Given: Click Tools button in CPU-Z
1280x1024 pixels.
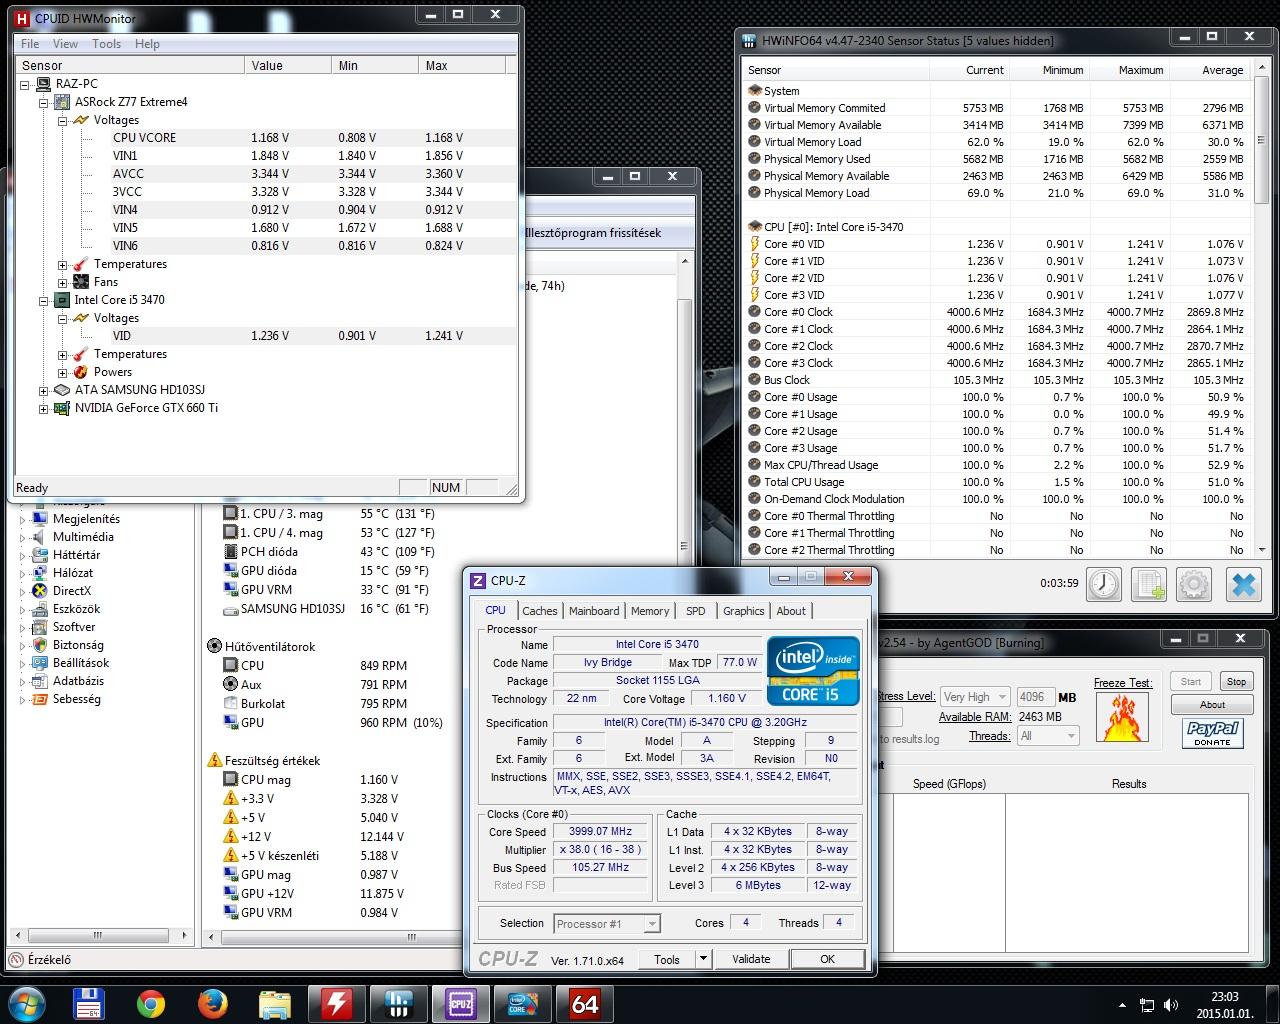Looking at the screenshot, I should point(667,959).
